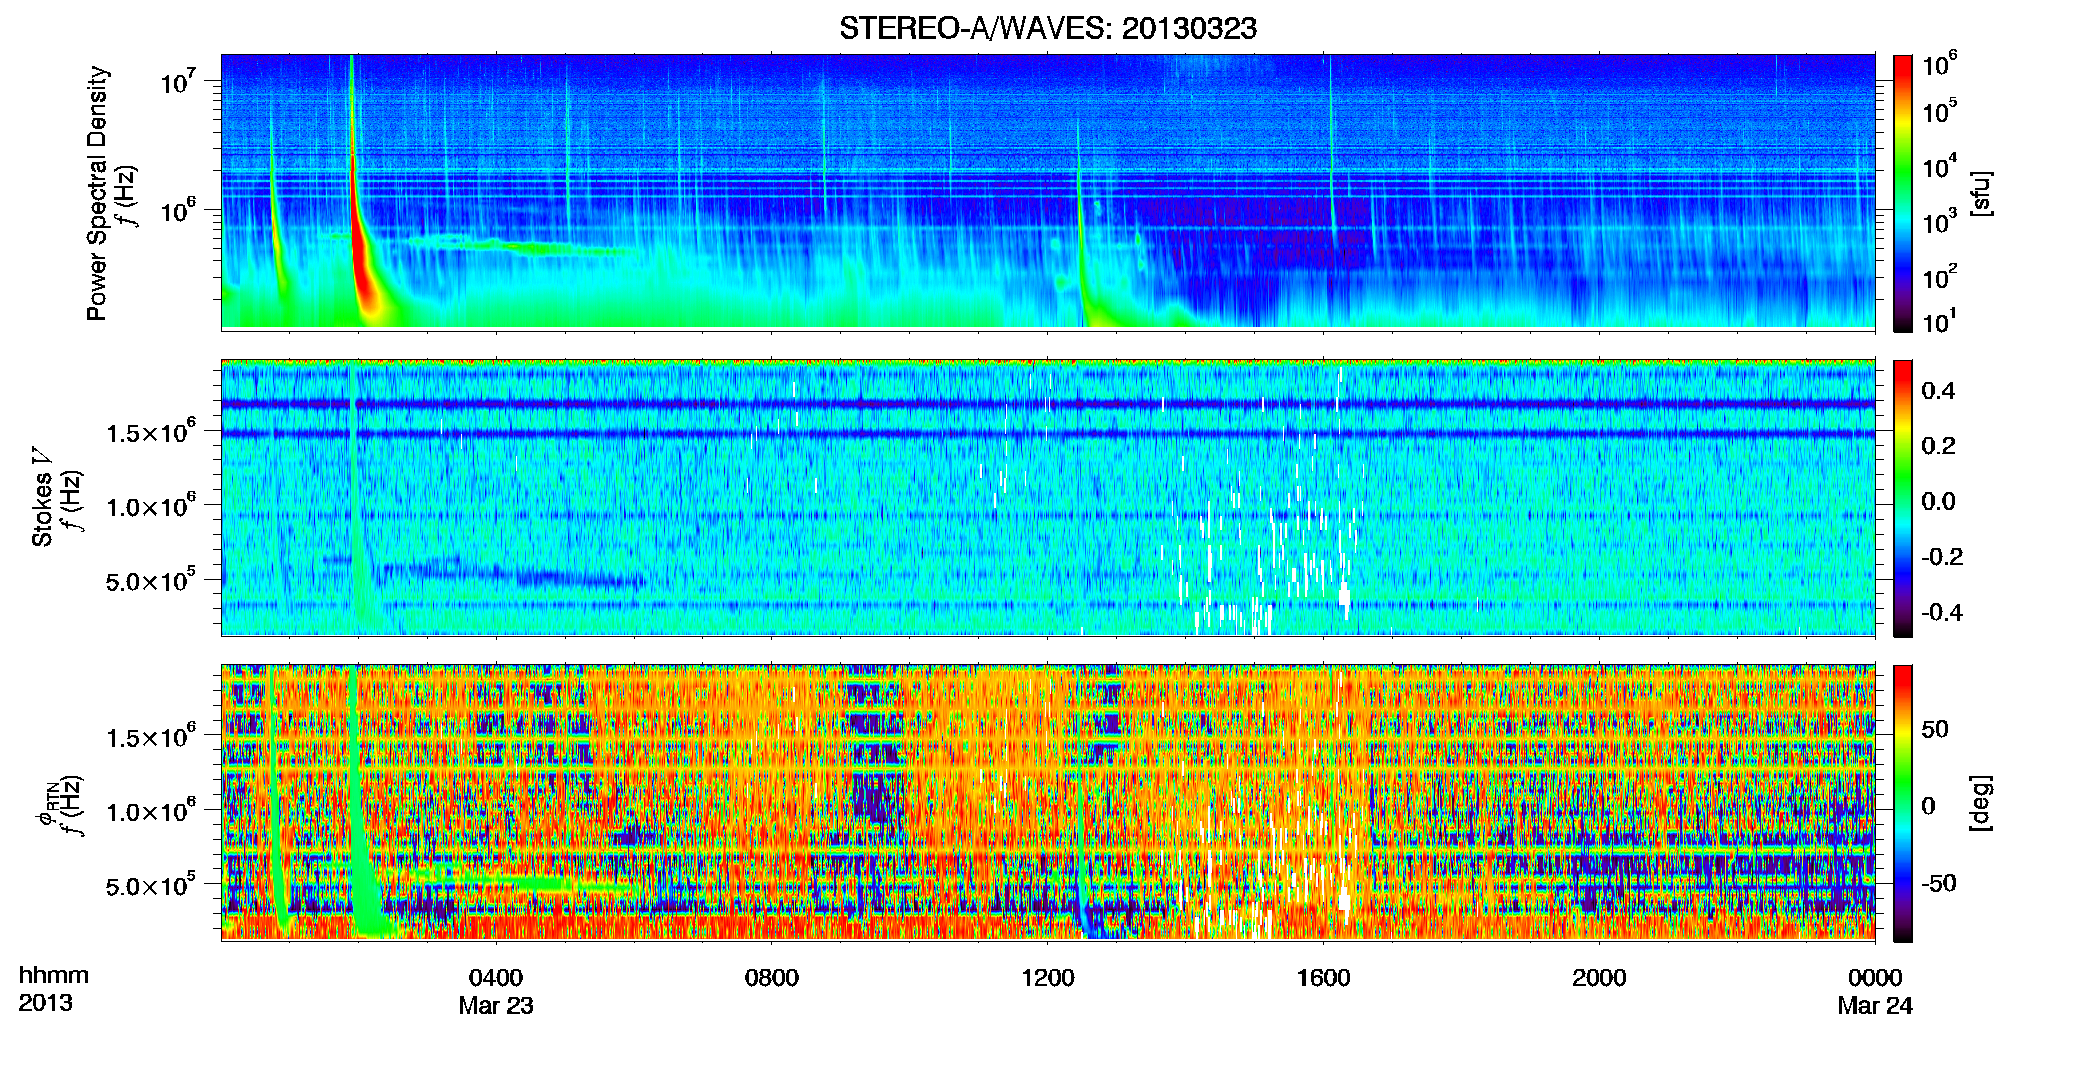Viewport: 2096px width, 1080px height.
Task: Click the 2013 year label
Action: click(x=45, y=1003)
